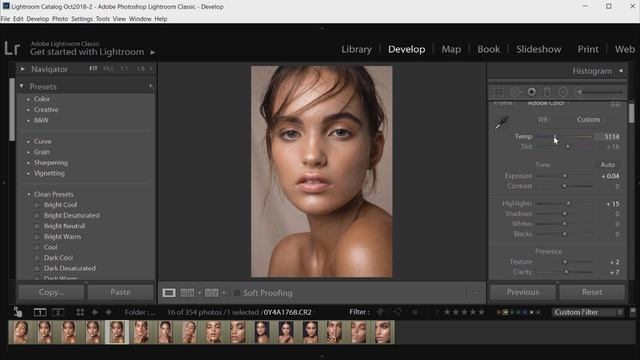Click Get started with Lightroom link
Screen dimensions: 640x360
click(x=87, y=52)
